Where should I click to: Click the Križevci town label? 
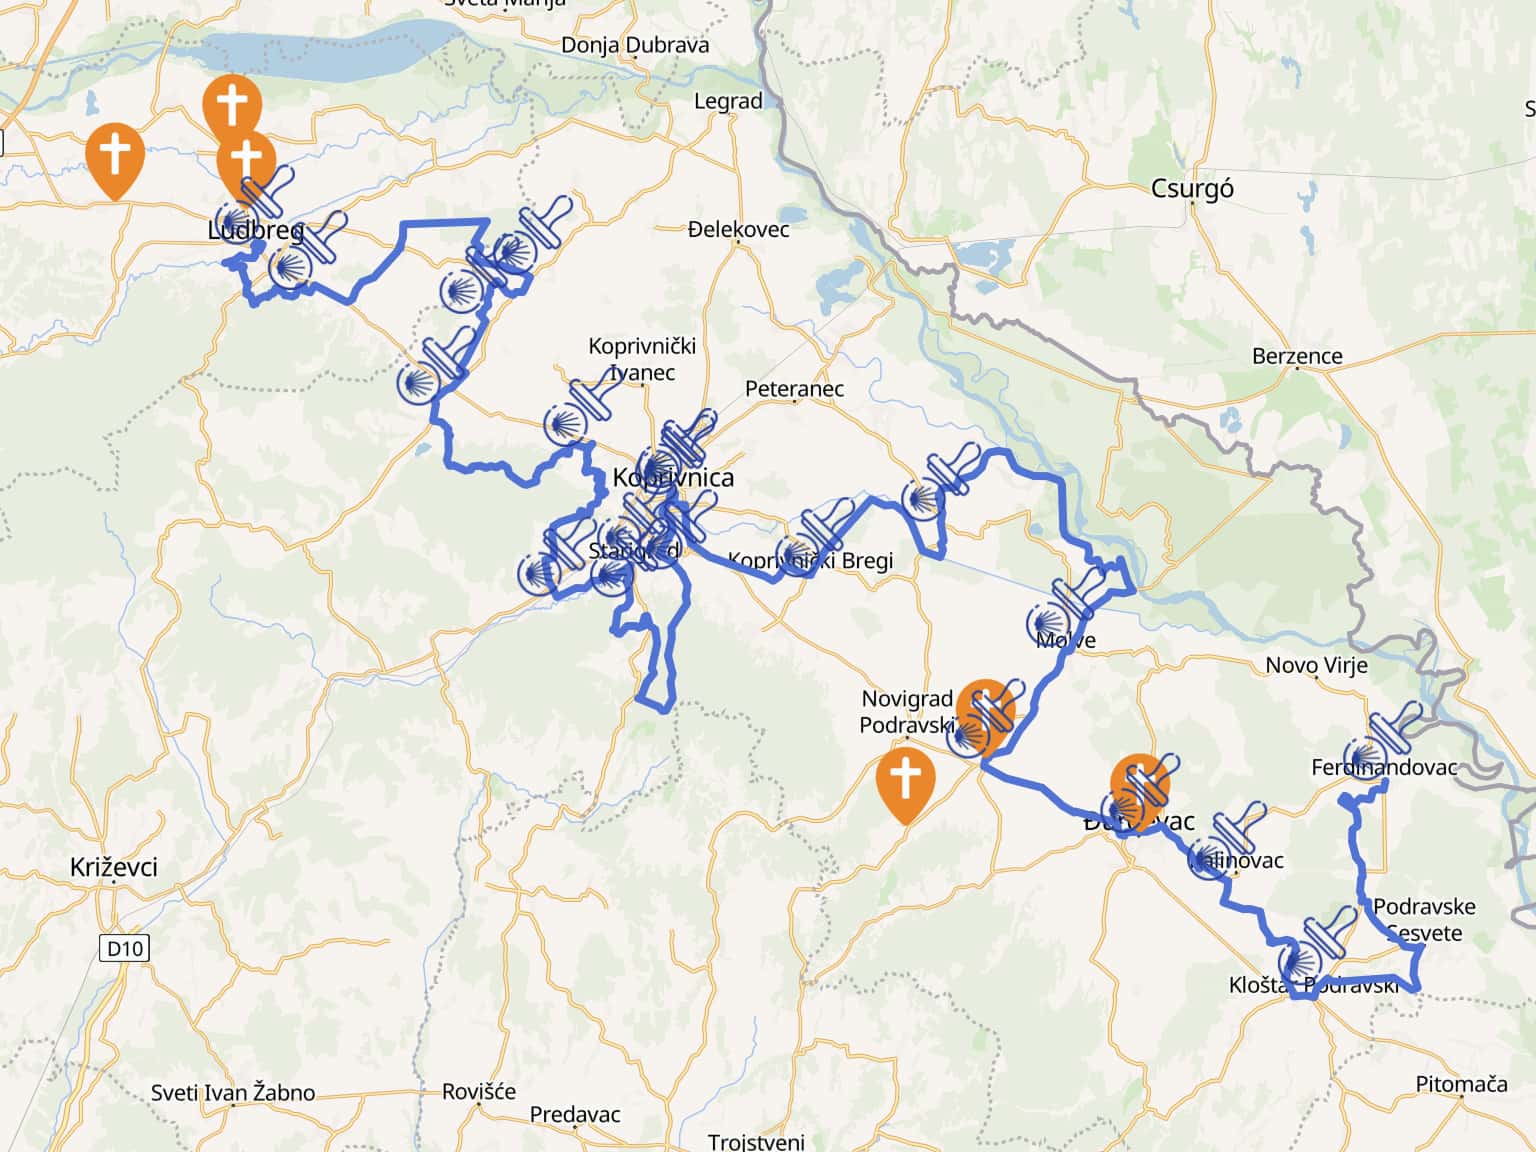pyautogui.click(x=114, y=867)
